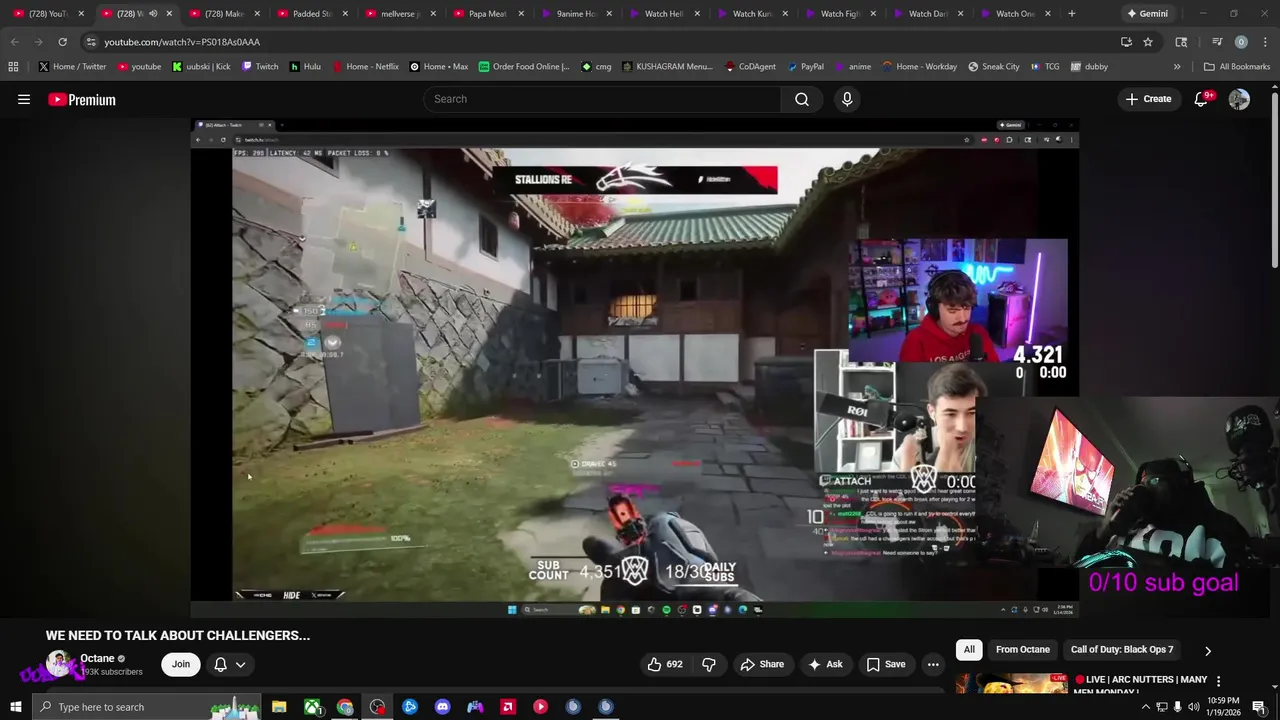This screenshot has width=1280, height=720.
Task: Open the Home - Netflix bookmark
Action: click(365, 67)
